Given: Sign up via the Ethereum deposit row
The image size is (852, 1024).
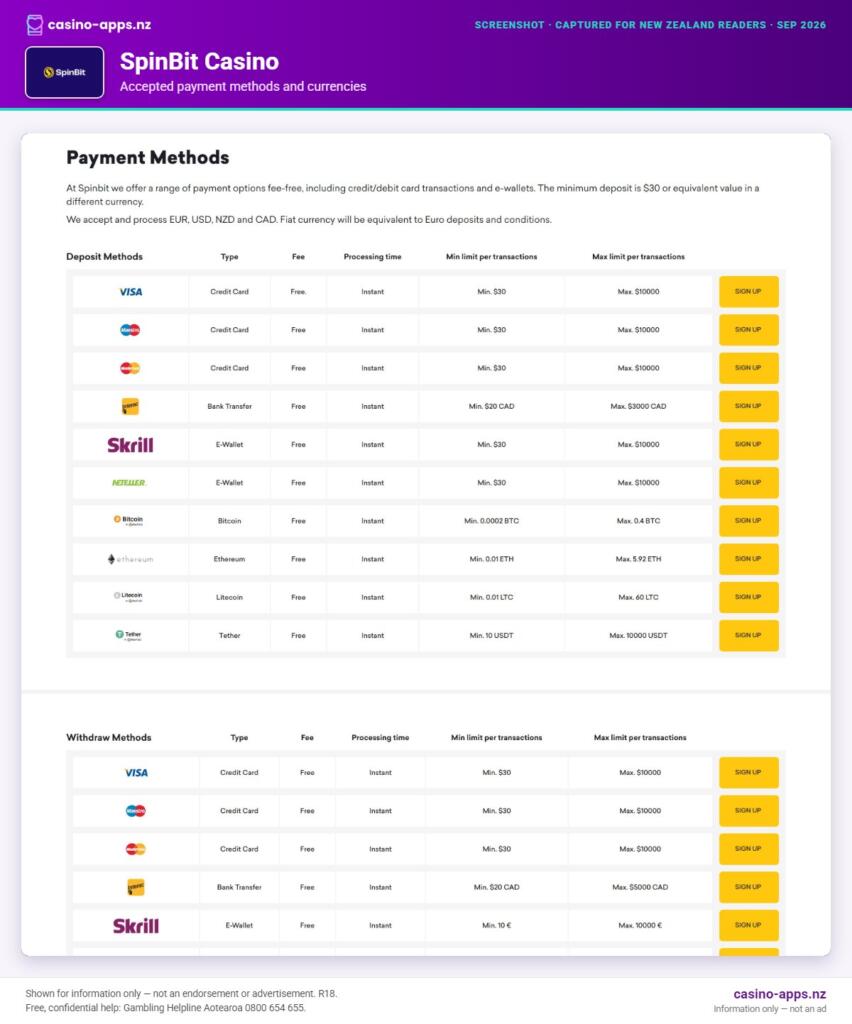Looking at the screenshot, I should click(x=749, y=559).
